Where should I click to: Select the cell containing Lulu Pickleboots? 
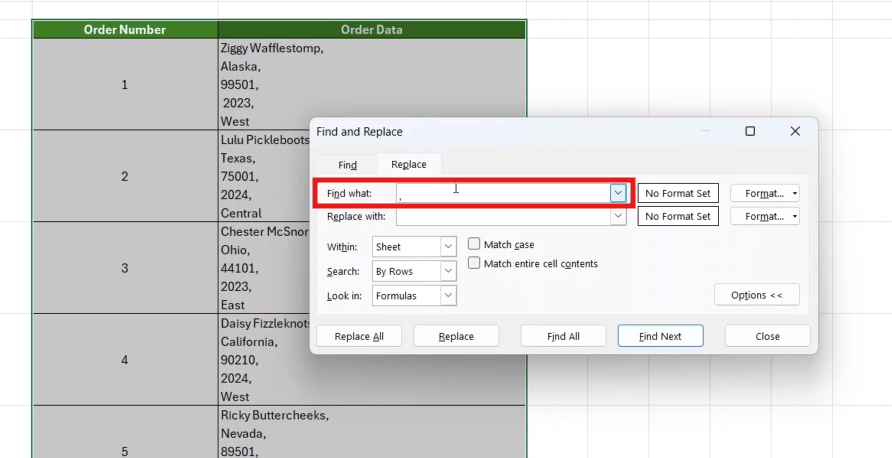coord(264,176)
